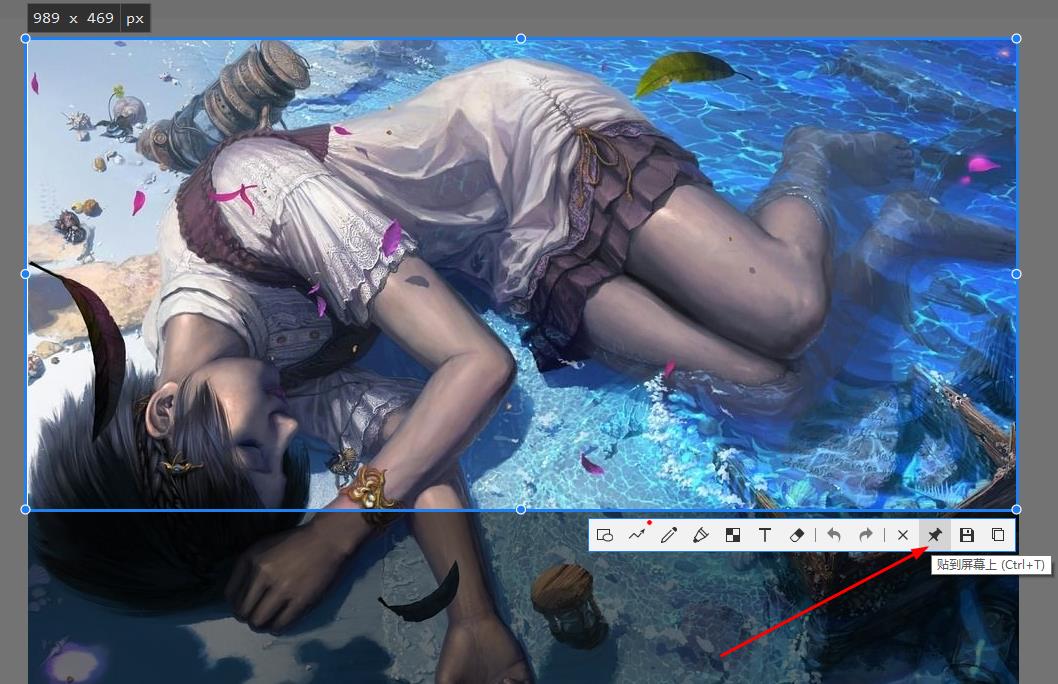Copy the screenshot to clipboard
This screenshot has width=1058, height=684.
[x=998, y=535]
